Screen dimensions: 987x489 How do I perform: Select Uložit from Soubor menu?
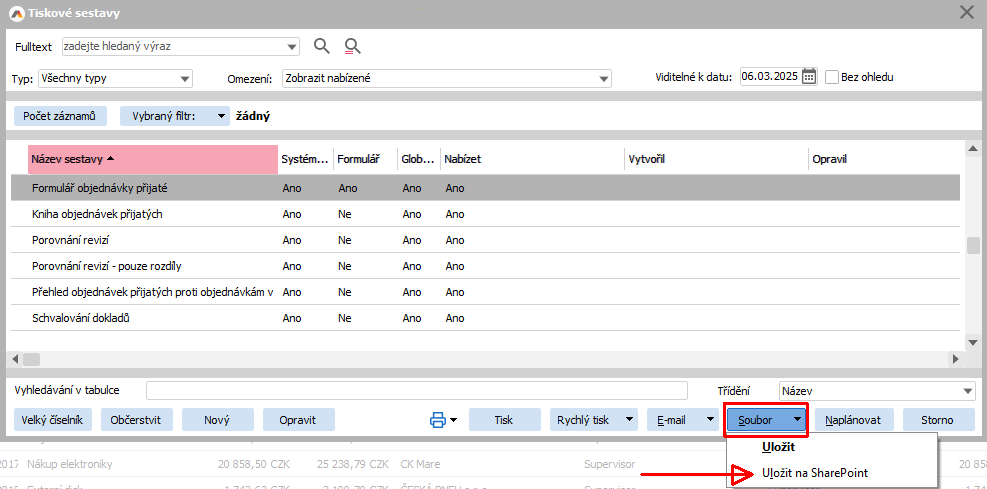coord(778,447)
